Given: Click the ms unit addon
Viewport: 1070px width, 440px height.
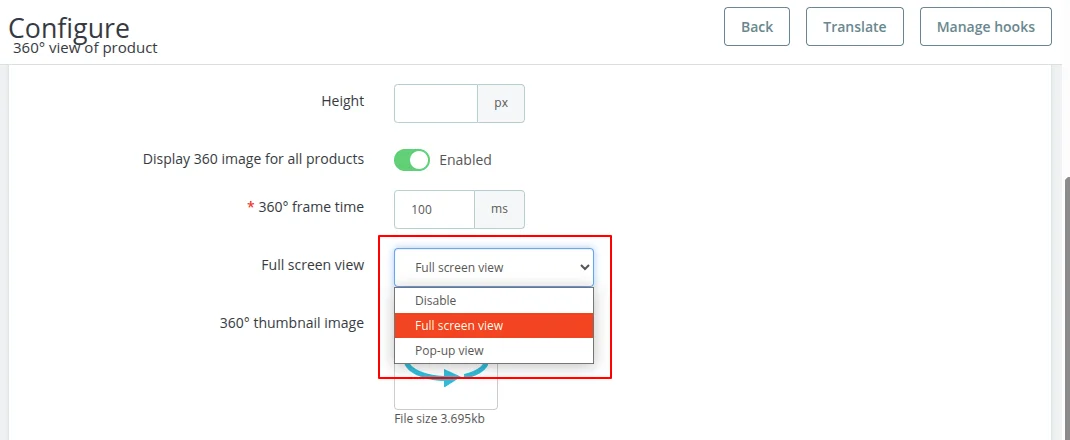Looking at the screenshot, I should coord(499,209).
